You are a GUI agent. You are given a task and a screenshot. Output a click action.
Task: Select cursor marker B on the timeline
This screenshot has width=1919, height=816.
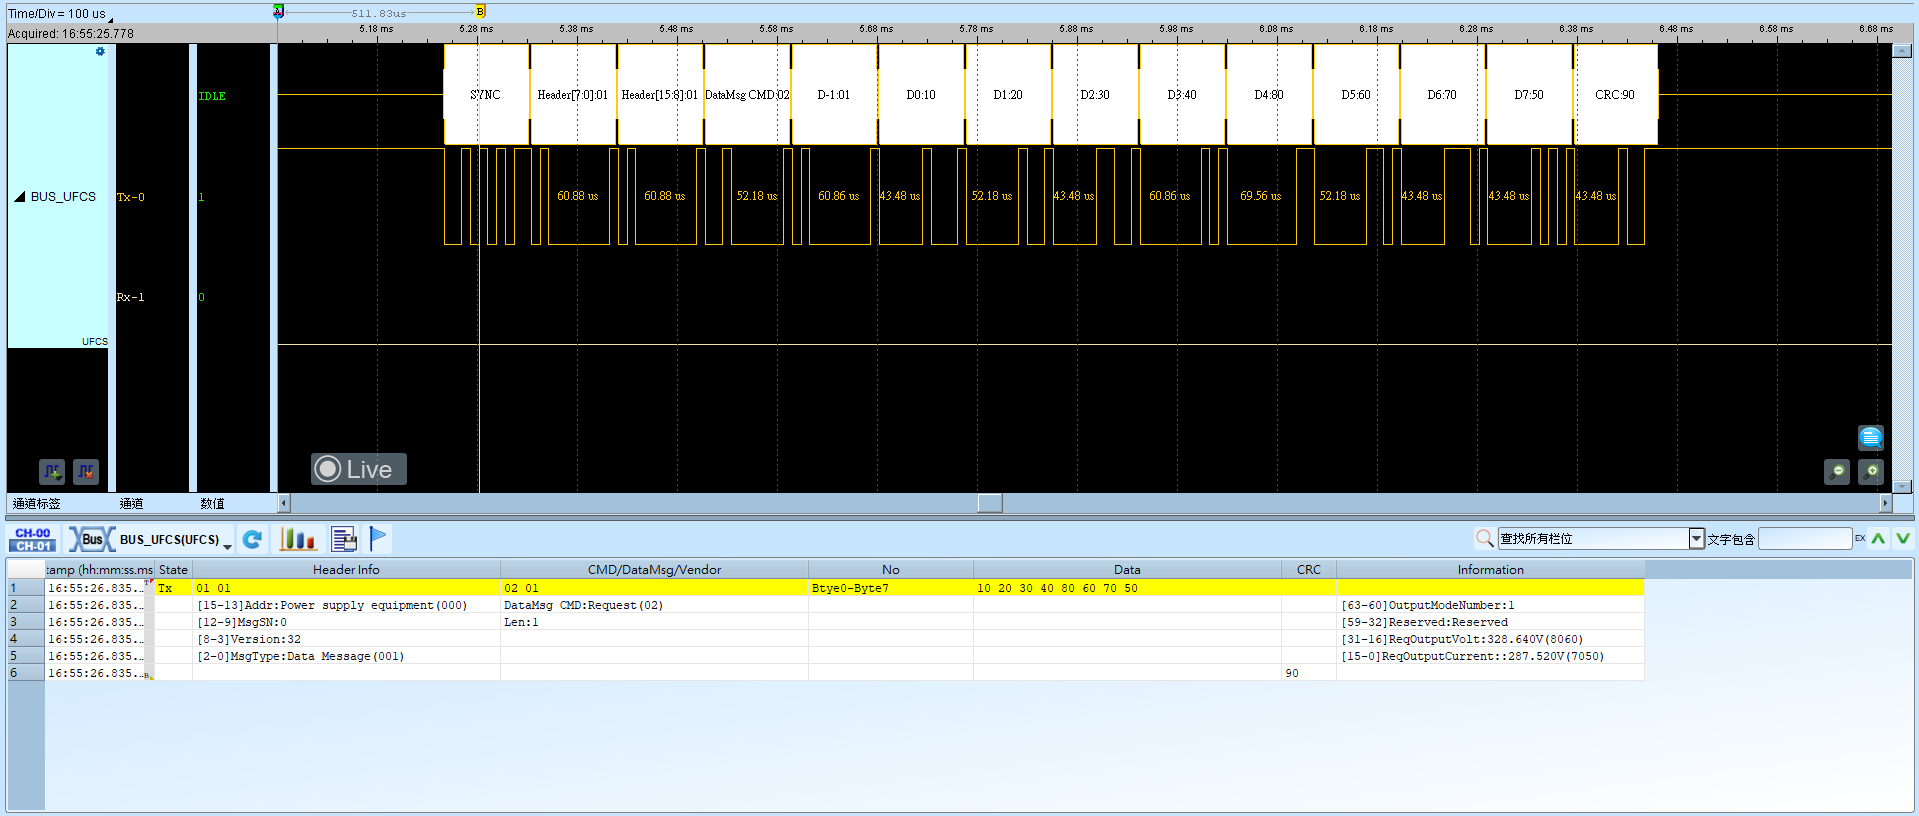click(x=480, y=11)
